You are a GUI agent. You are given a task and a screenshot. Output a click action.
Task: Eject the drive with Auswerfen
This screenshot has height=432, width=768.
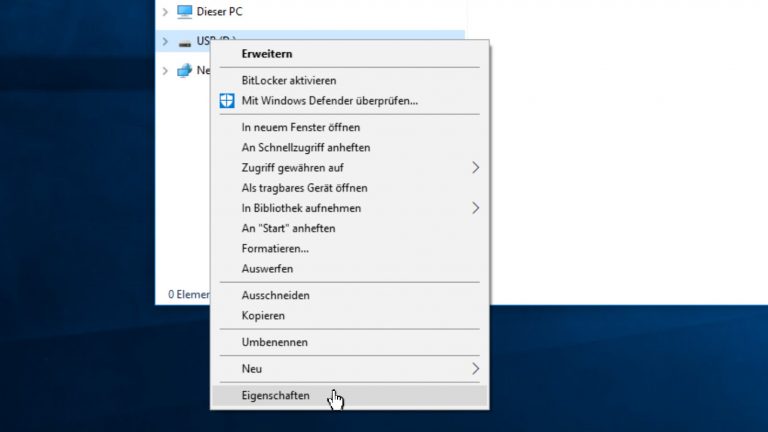click(x=267, y=269)
